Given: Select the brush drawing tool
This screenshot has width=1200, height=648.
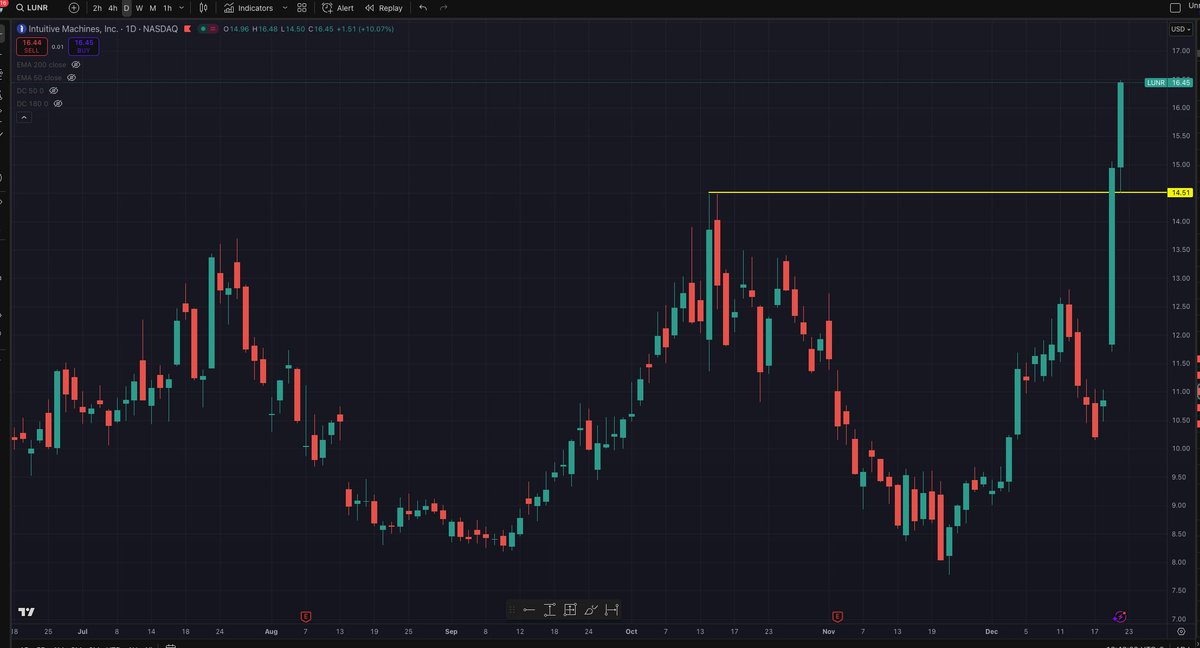Looking at the screenshot, I should click(591, 610).
